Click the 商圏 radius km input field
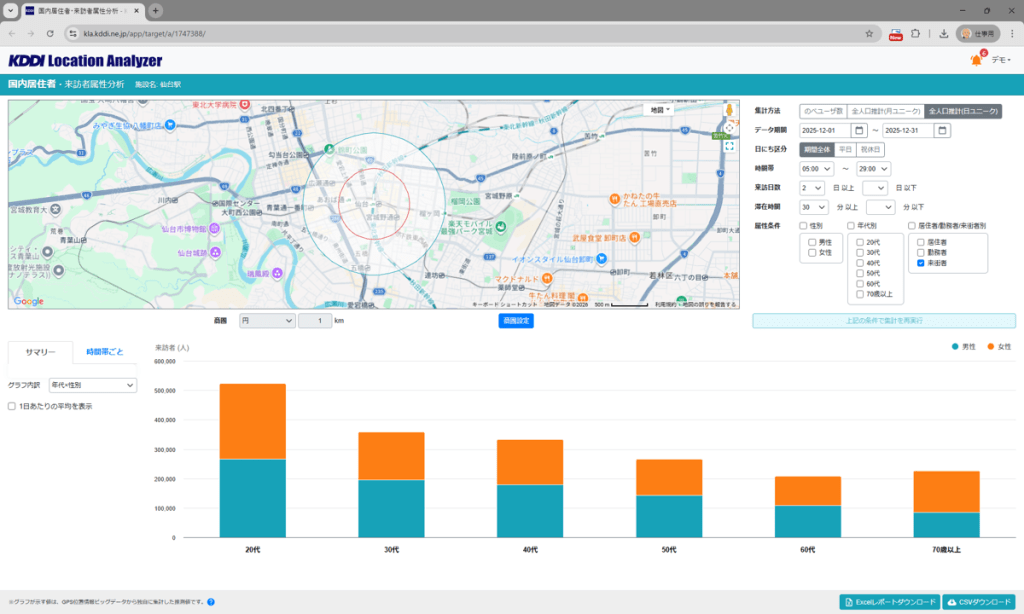Image resolution: width=1024 pixels, height=614 pixels. click(x=315, y=321)
